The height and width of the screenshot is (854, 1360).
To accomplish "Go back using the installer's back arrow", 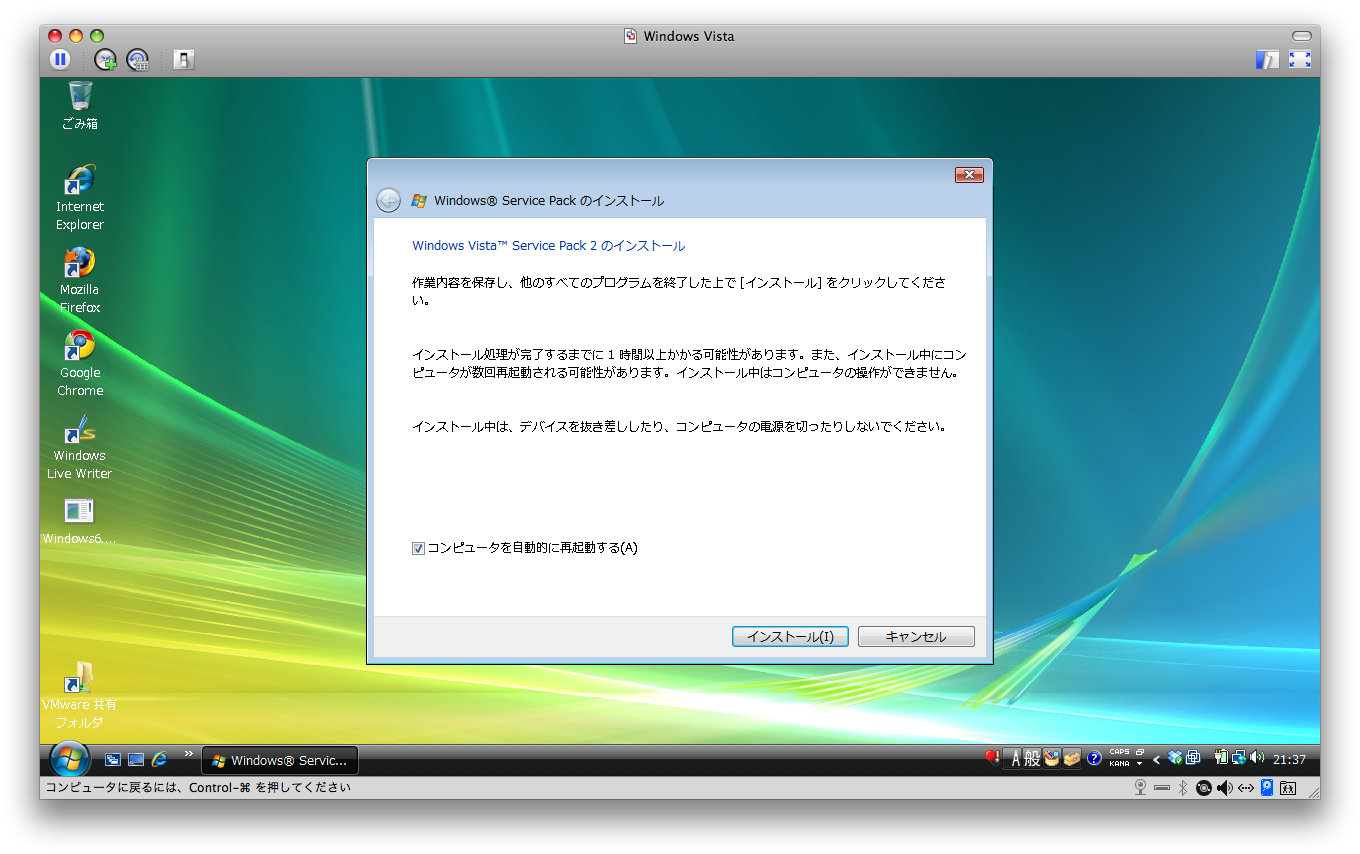I will coord(388,200).
